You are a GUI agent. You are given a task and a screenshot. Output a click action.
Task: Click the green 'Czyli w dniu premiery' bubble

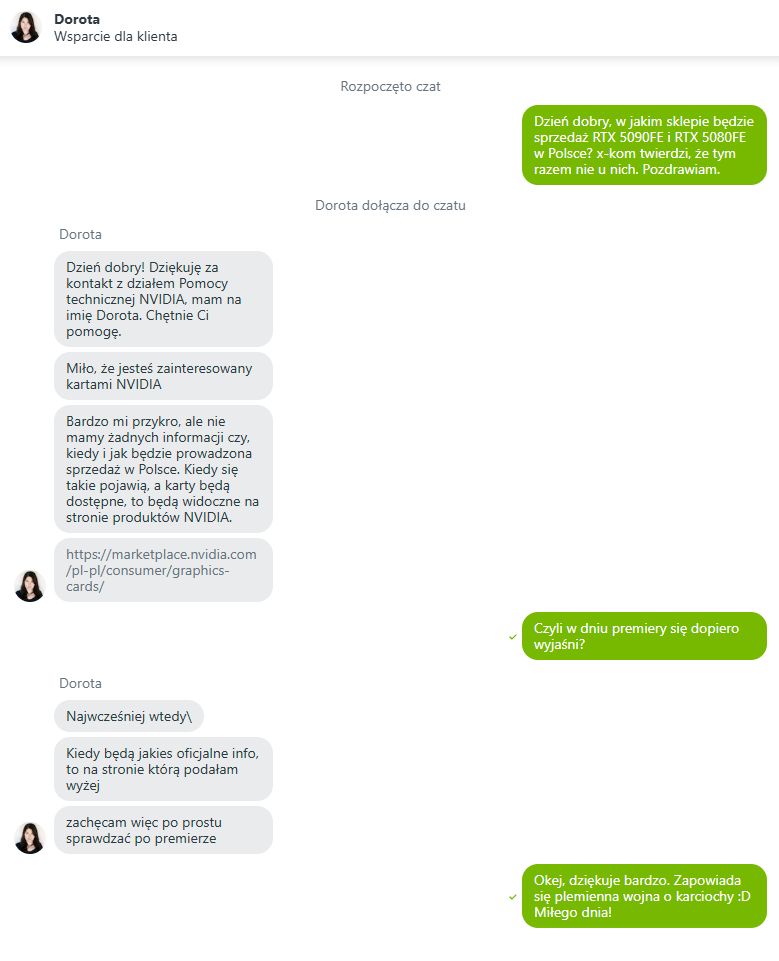[644, 636]
